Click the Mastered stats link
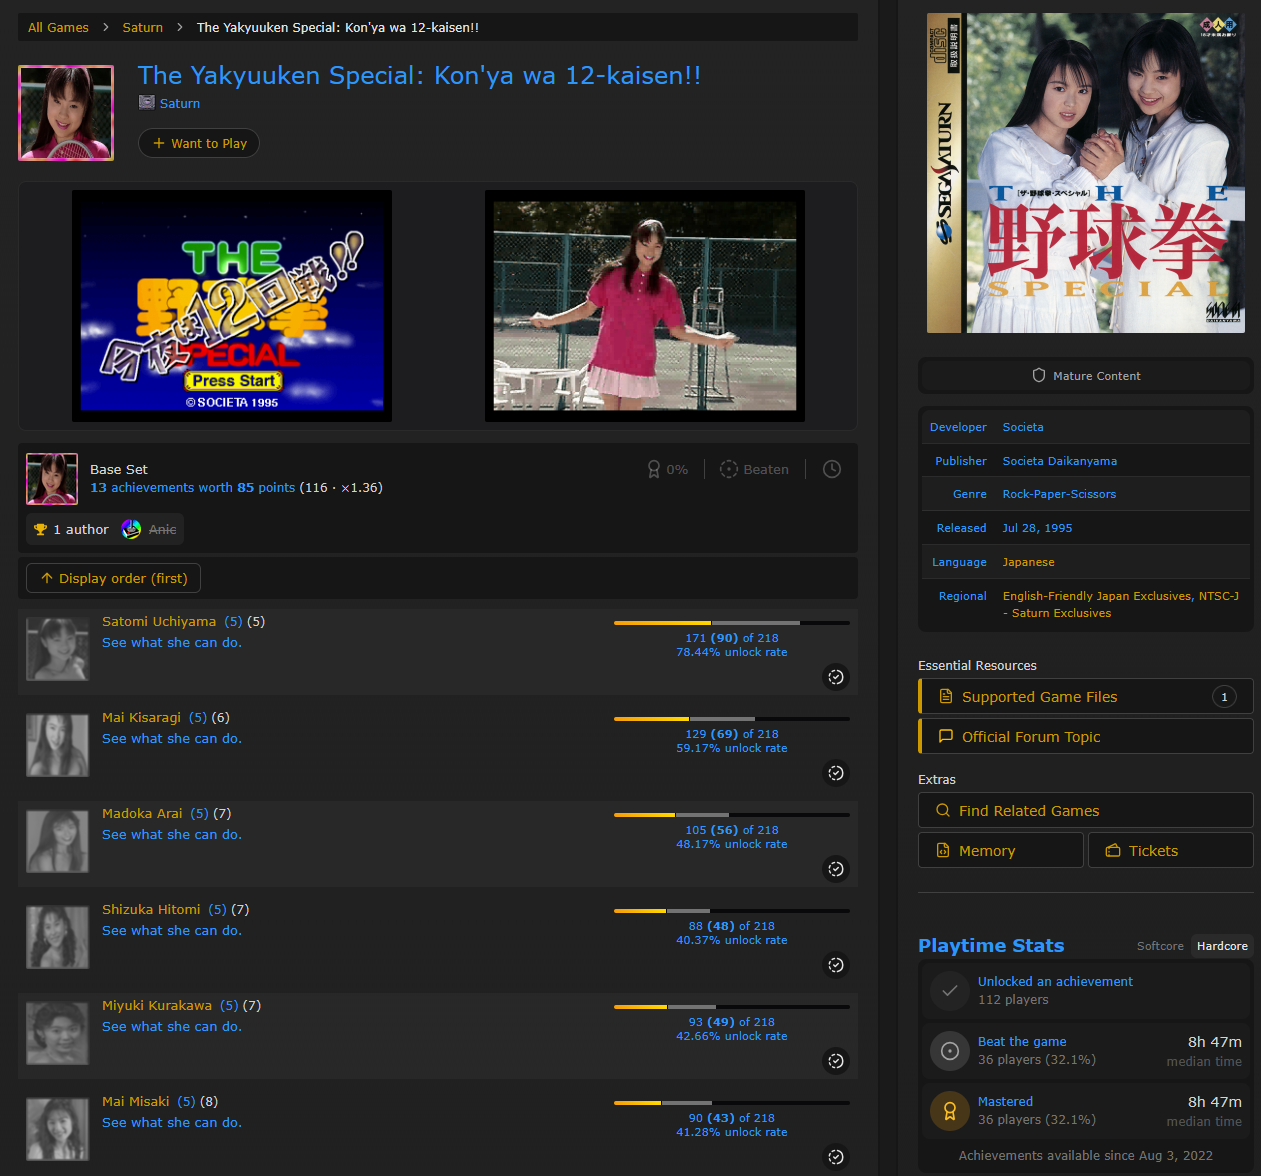Viewport: 1261px width, 1176px height. 1005,1101
